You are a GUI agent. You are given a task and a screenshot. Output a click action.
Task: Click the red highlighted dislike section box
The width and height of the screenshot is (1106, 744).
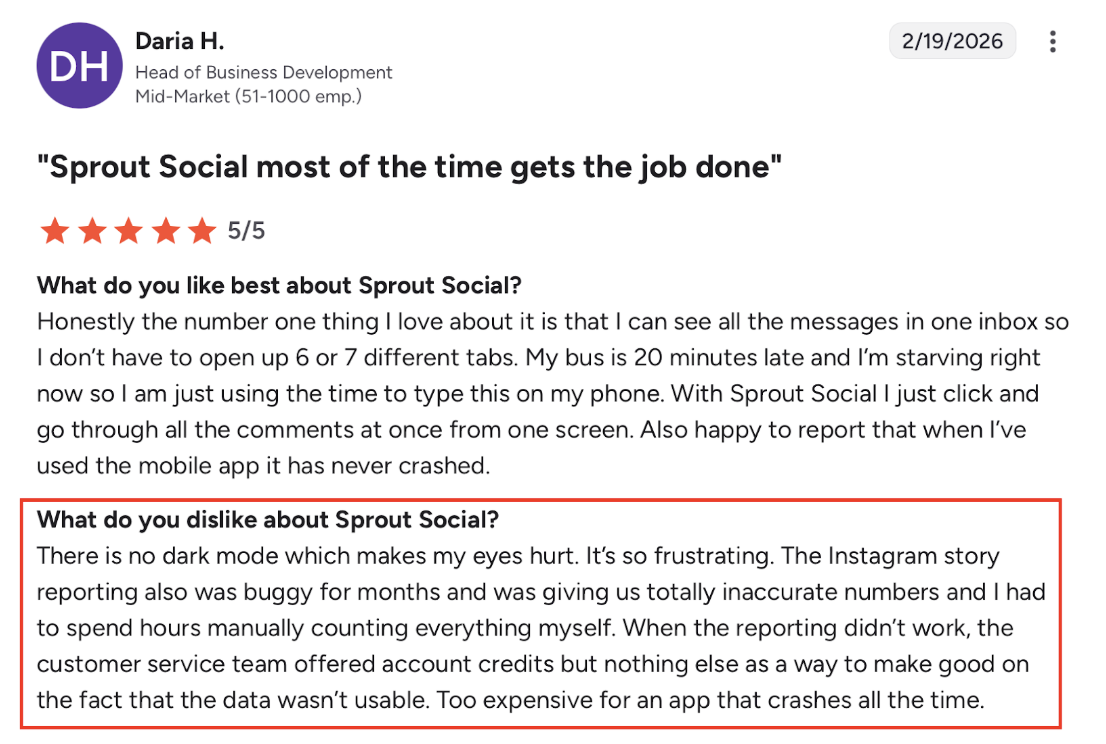[541, 614]
